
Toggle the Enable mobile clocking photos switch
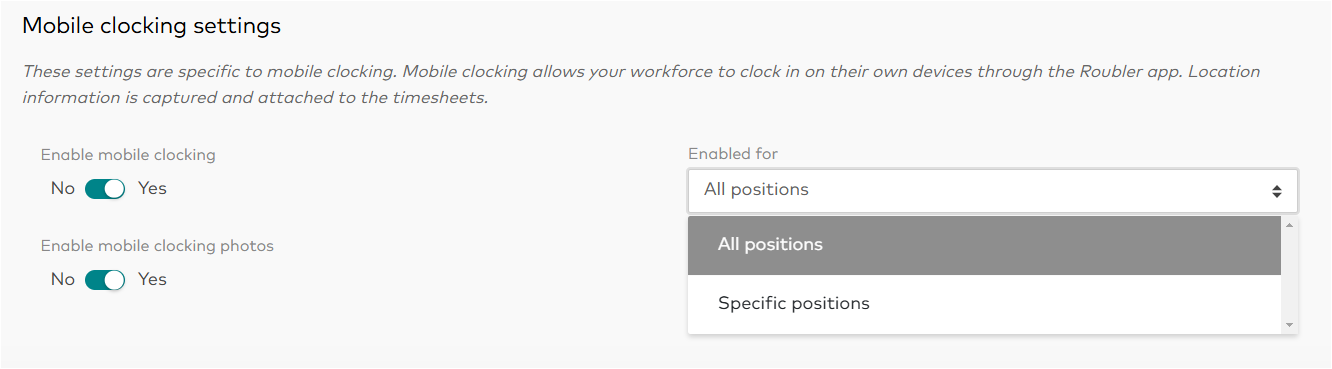(105, 280)
